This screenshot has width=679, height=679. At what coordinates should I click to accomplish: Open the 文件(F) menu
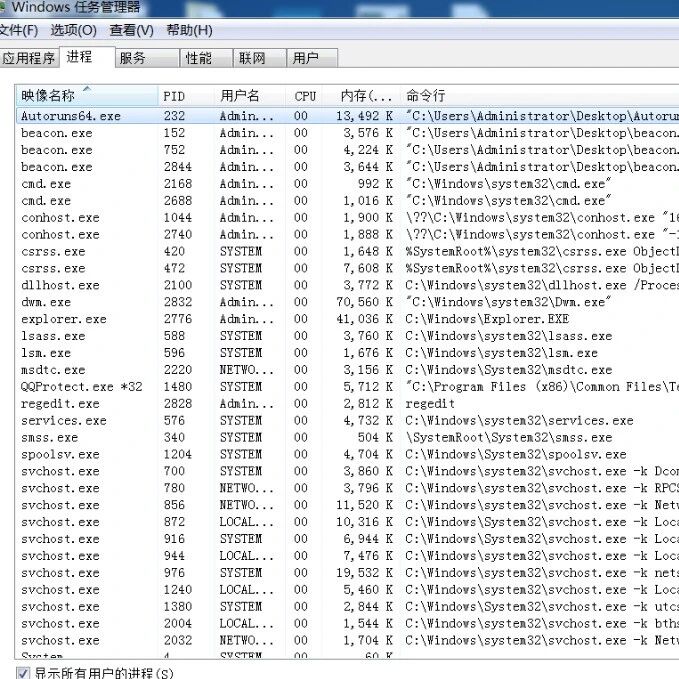coord(18,31)
